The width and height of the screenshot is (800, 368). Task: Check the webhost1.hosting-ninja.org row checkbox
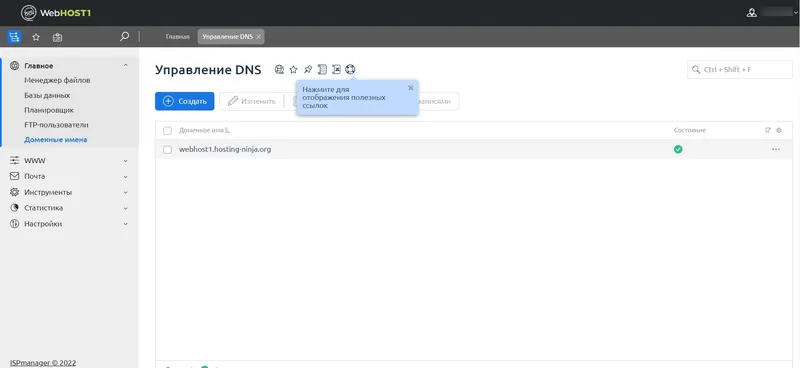coord(167,150)
